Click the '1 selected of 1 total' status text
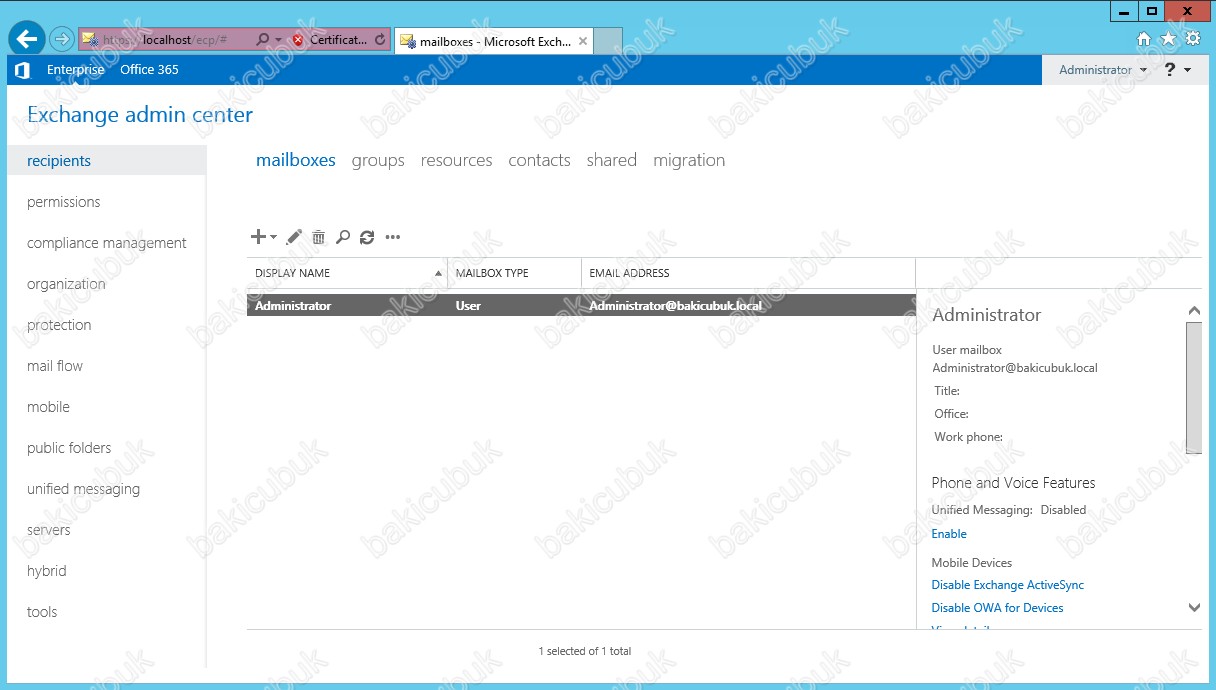Screen dimensions: 1216x690 pos(585,651)
